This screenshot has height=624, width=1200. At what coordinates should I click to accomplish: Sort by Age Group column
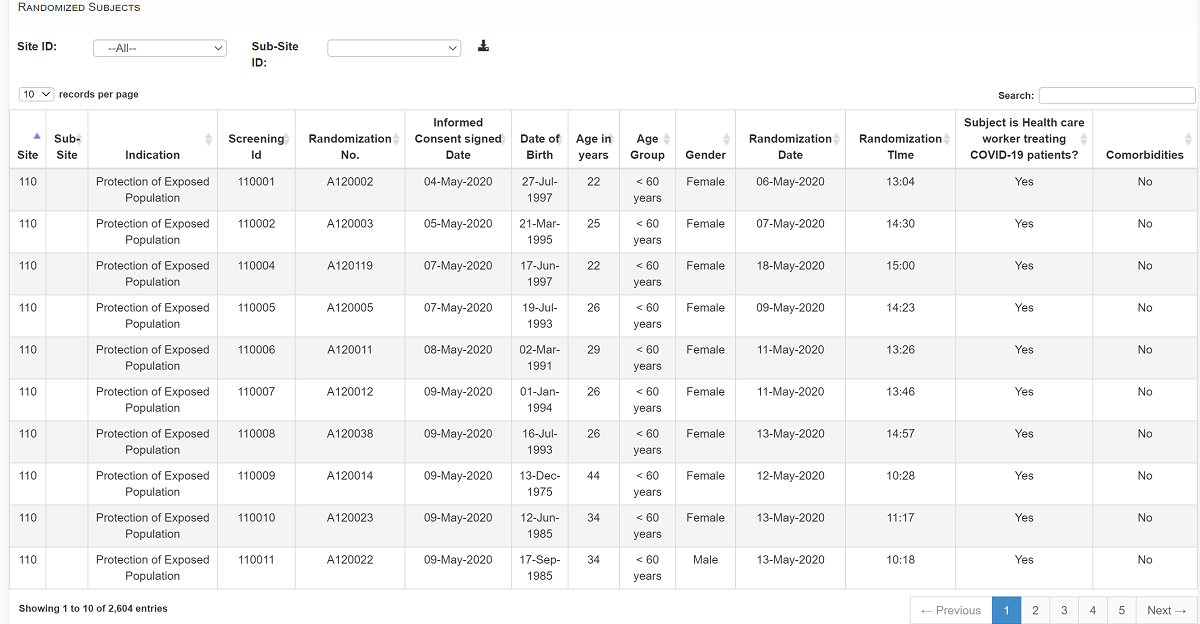647,146
